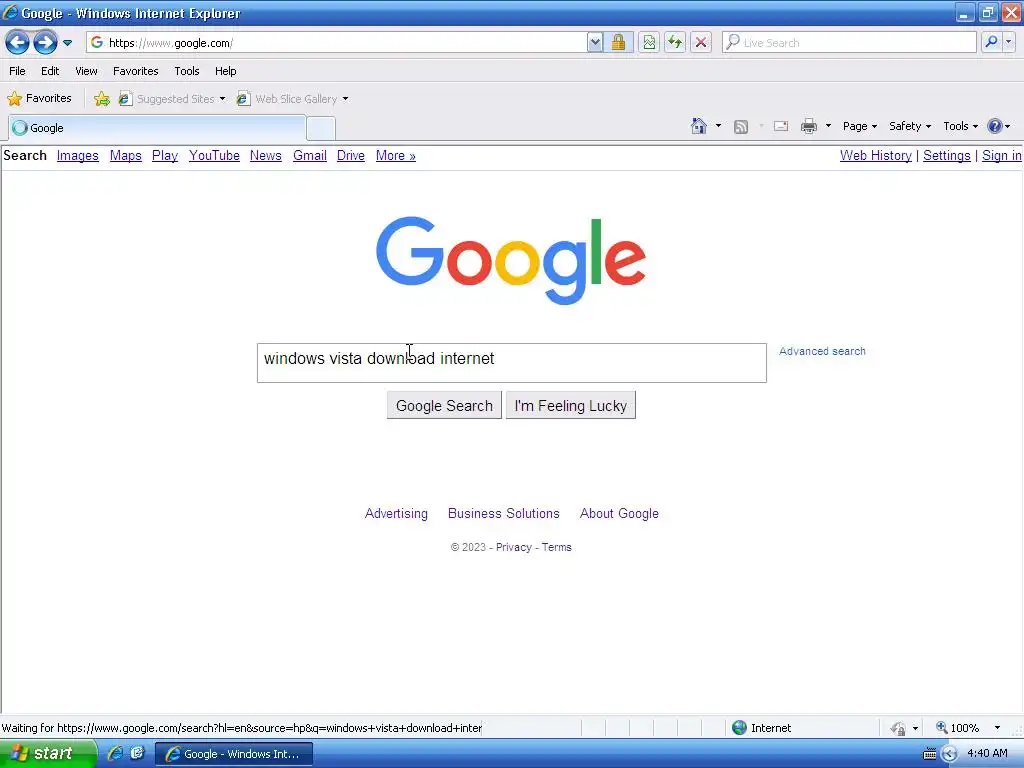Screen dimensions: 1024x768
Task: Select the Google - Windows Internet Explorer taskbar button
Action: click(x=234, y=754)
